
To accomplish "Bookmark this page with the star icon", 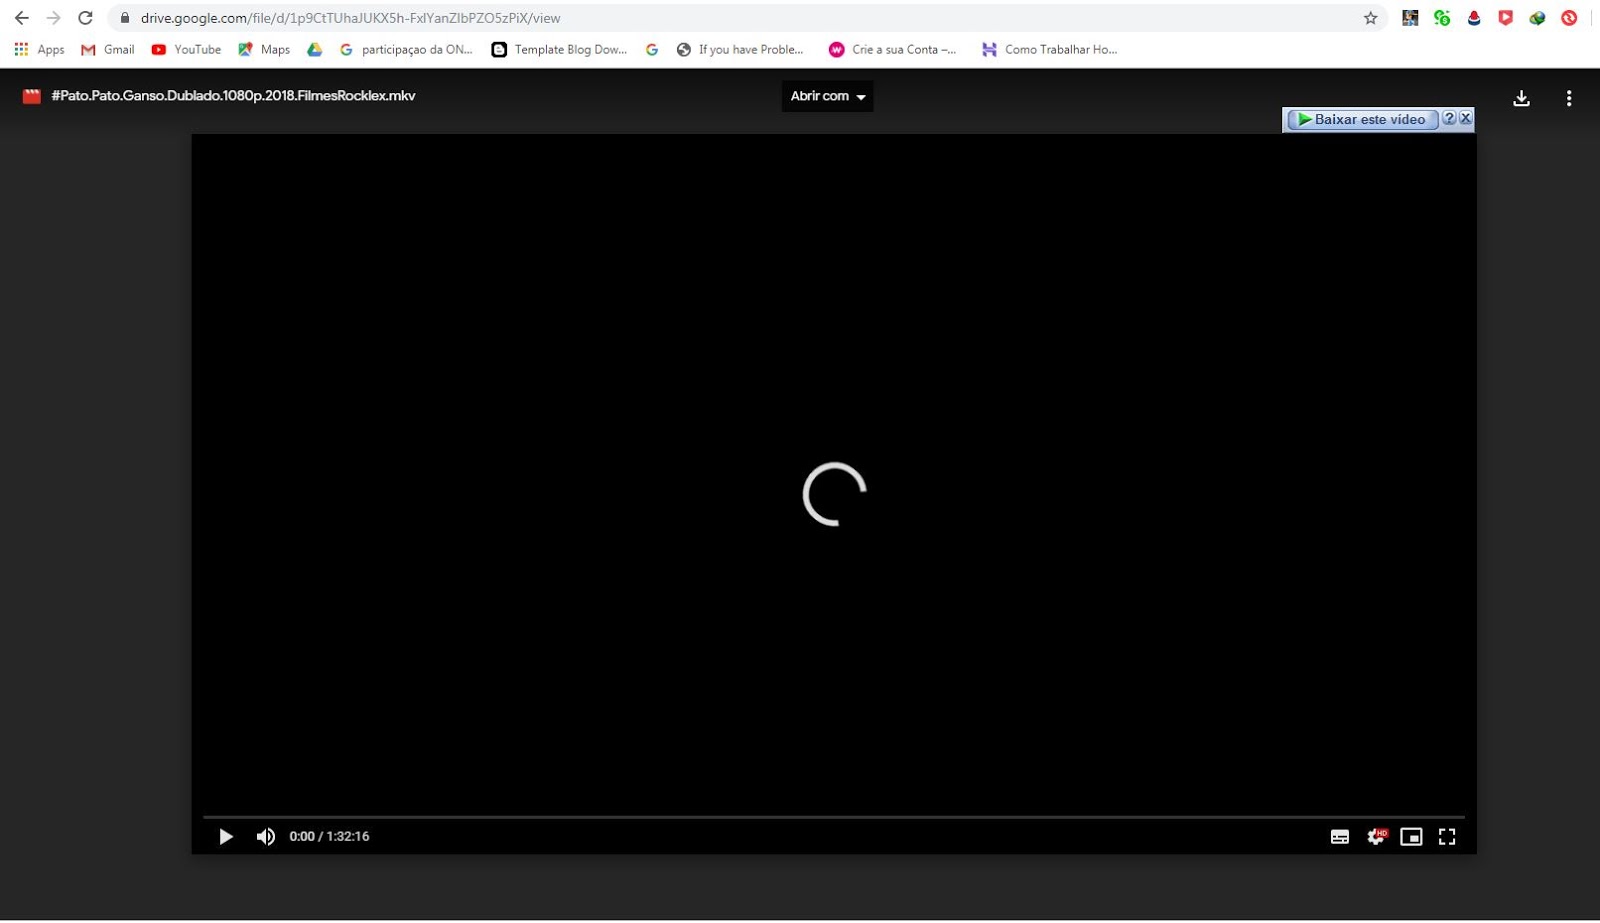I will click(1370, 18).
